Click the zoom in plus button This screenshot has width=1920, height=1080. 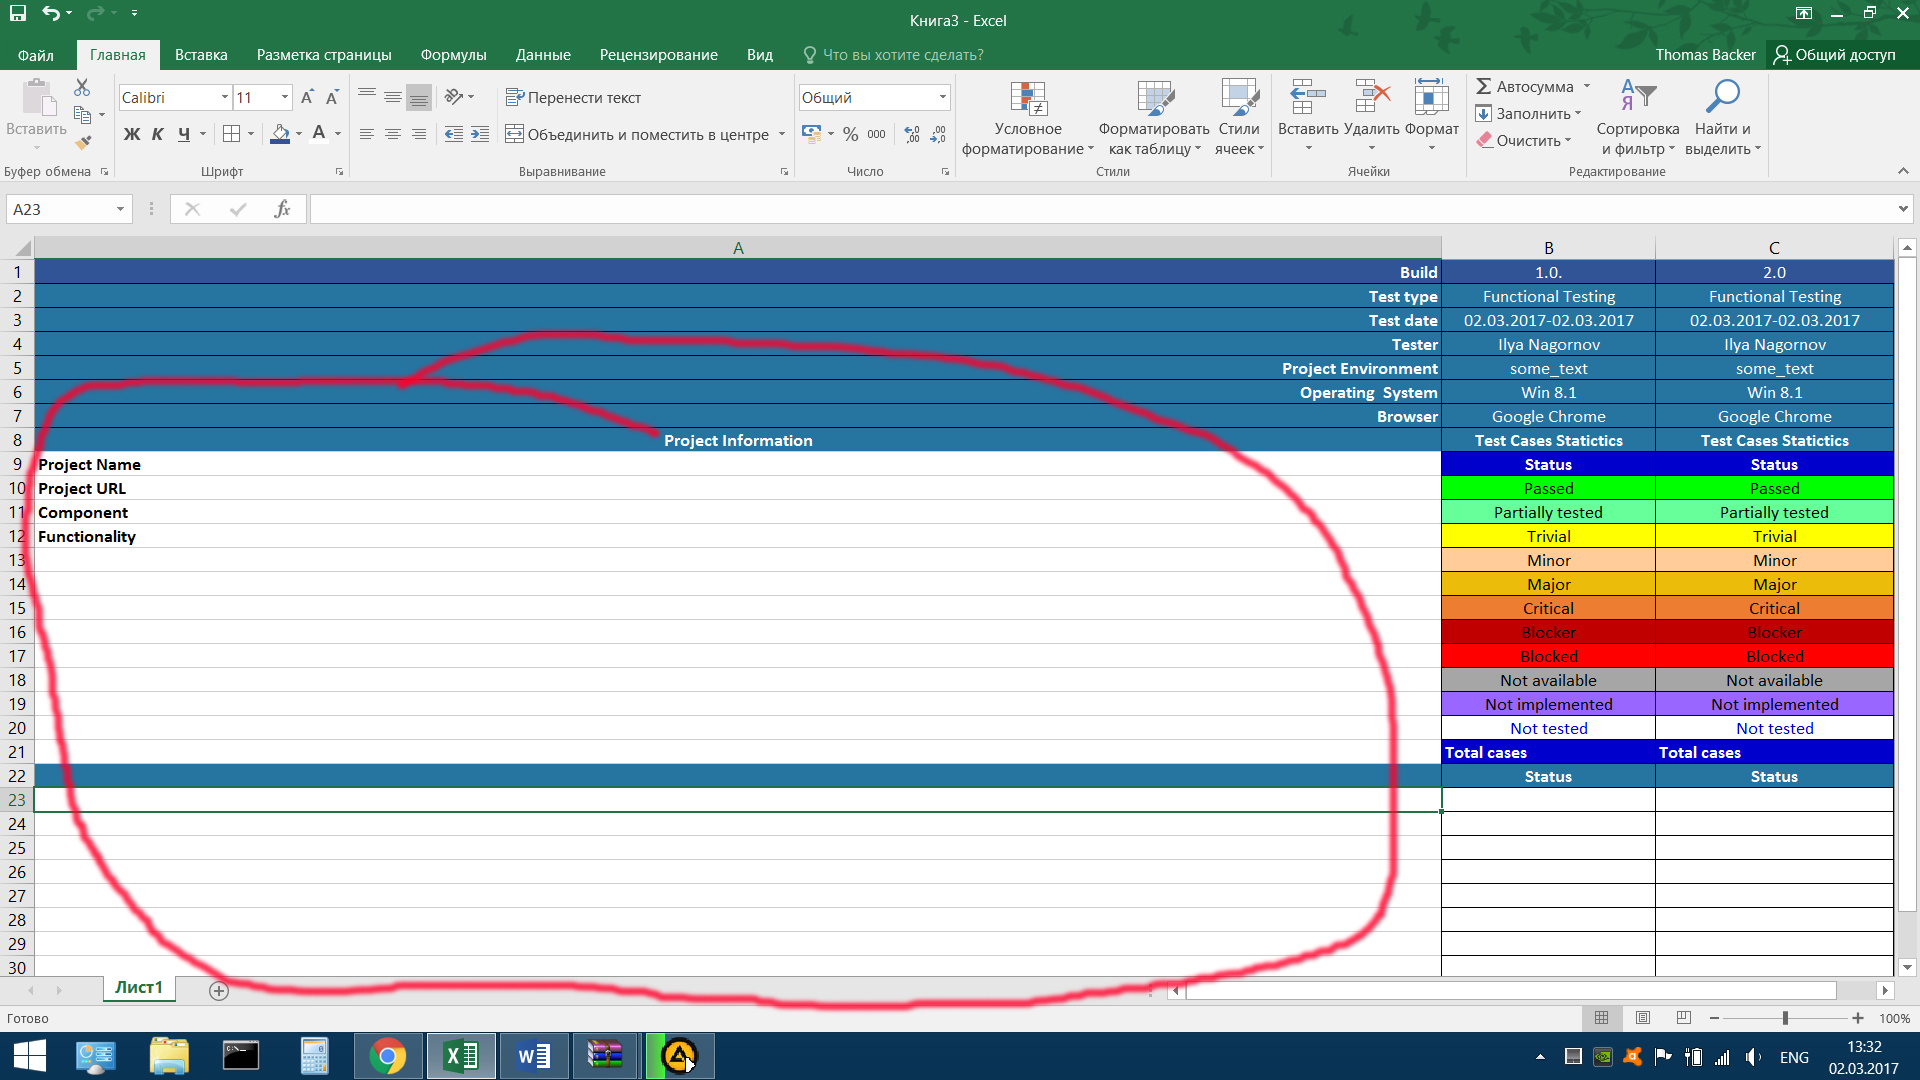pos(1858,1018)
